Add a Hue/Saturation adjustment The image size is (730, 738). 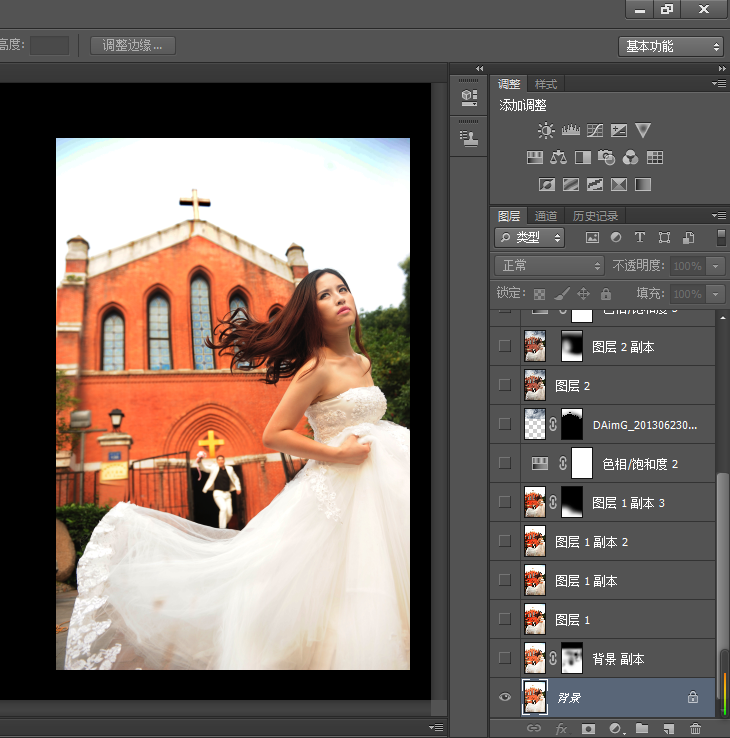[535, 157]
